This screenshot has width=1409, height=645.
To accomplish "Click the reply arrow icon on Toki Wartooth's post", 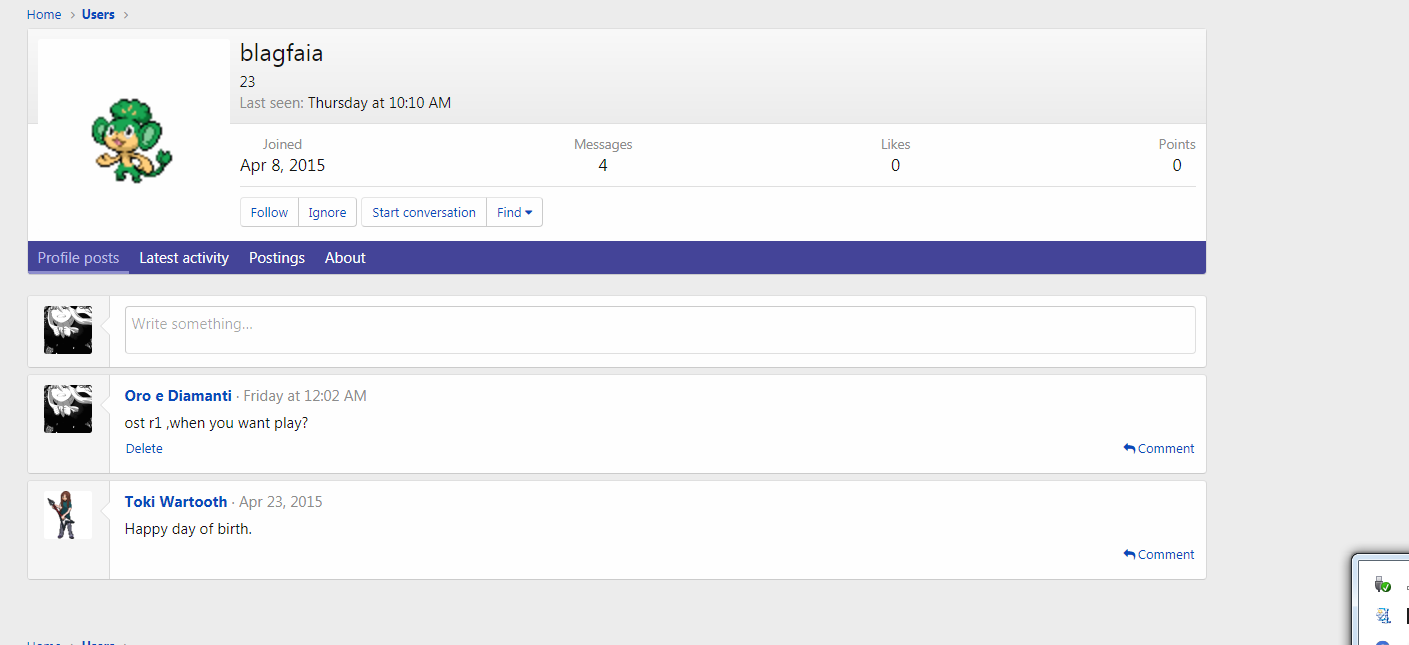I will click(x=1129, y=555).
